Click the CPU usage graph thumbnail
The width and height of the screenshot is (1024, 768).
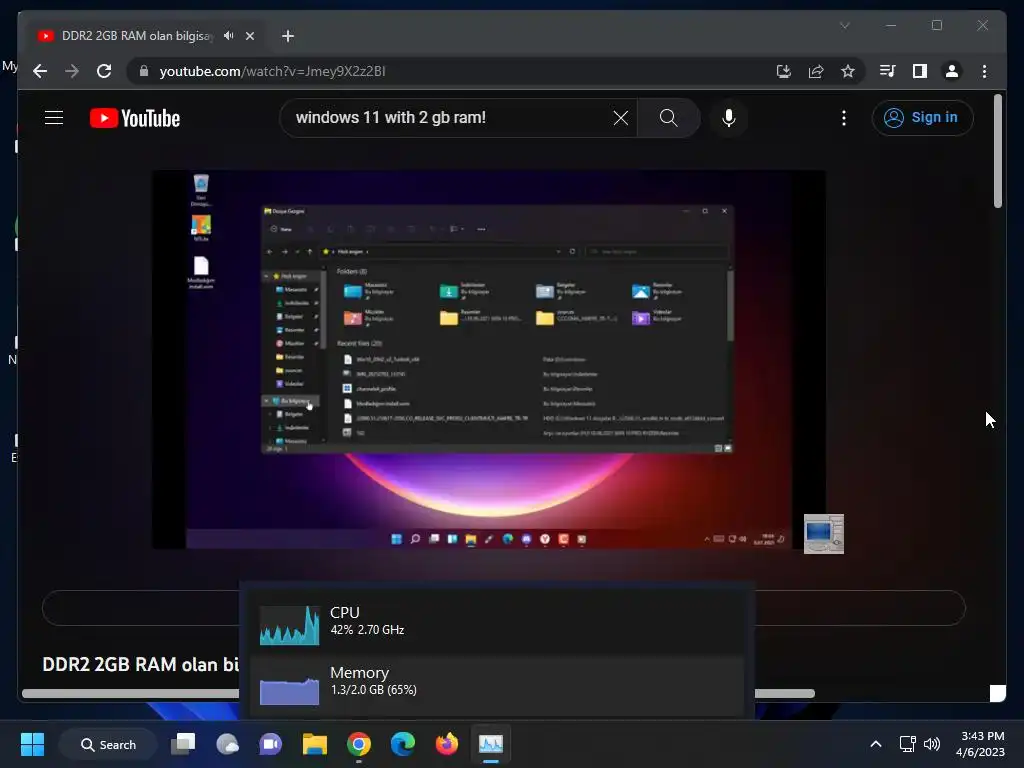click(x=289, y=625)
